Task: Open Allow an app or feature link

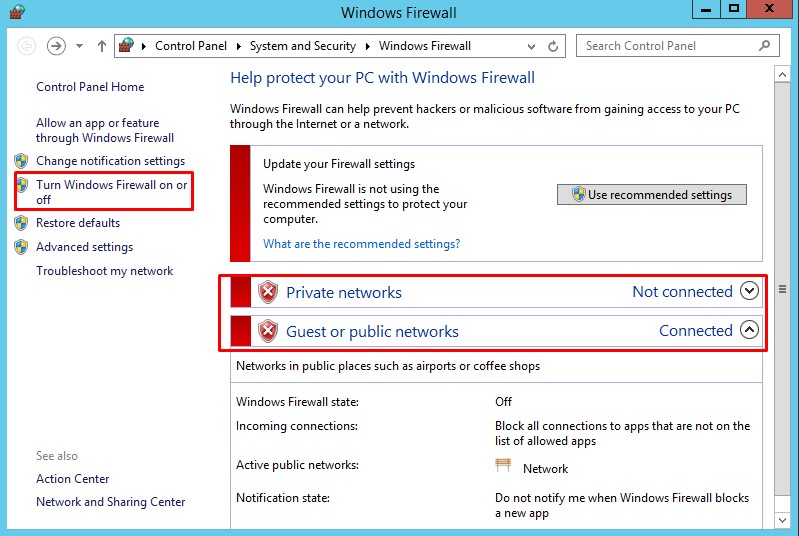Action: coord(105,130)
